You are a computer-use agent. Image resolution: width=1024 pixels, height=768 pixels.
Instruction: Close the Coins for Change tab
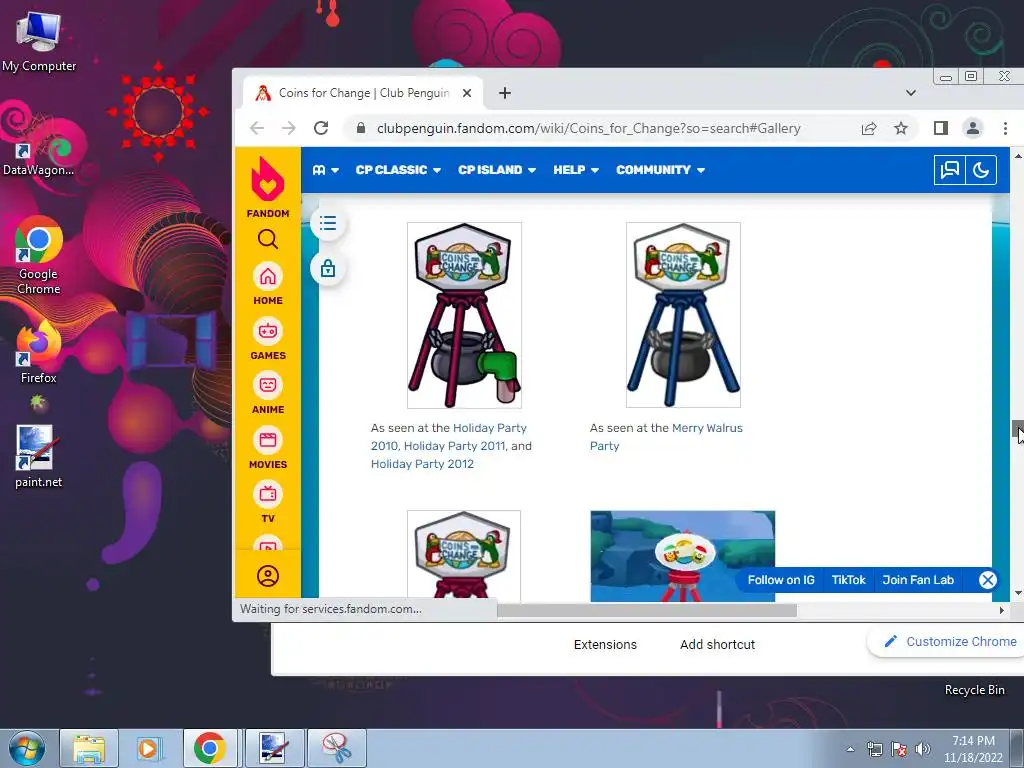point(467,93)
